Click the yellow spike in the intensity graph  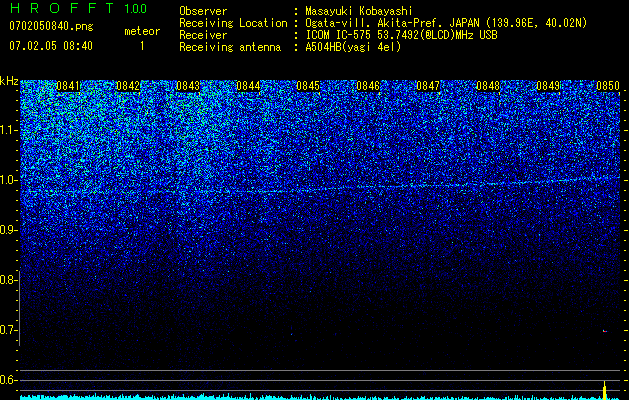tap(605, 390)
